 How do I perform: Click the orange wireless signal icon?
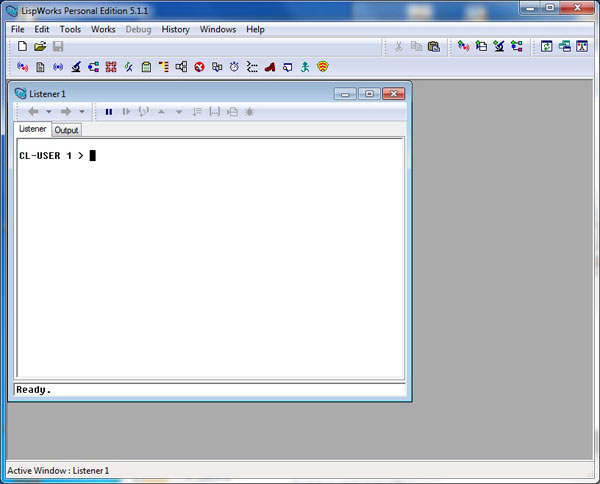323,67
